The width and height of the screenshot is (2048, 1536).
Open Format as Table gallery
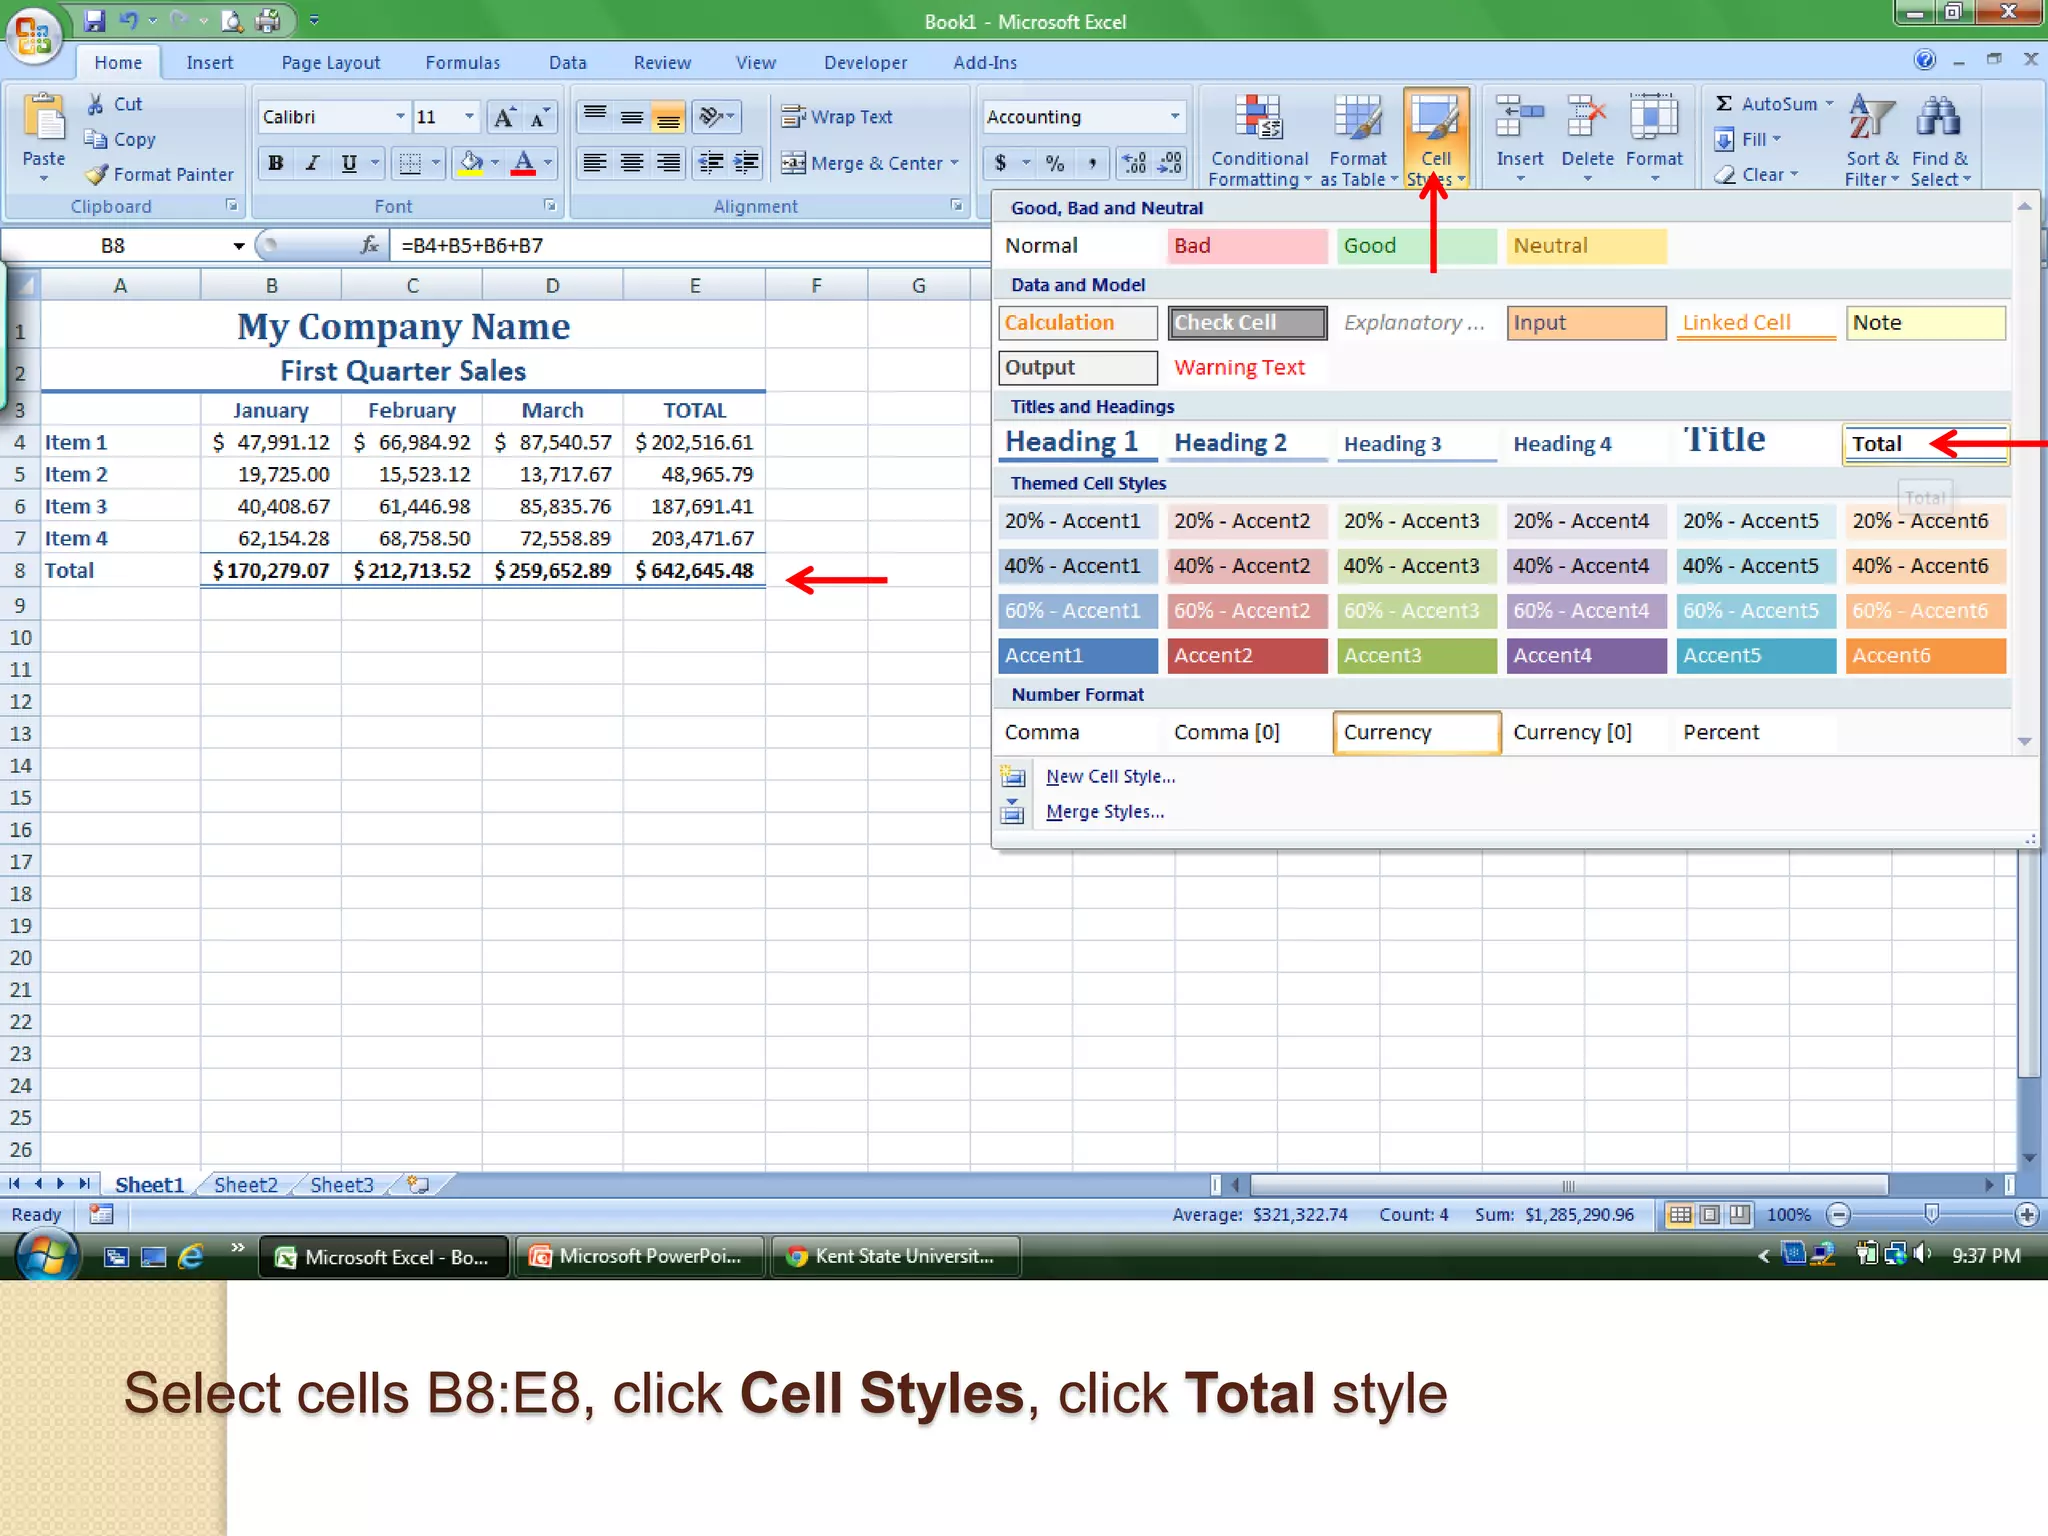click(1358, 139)
